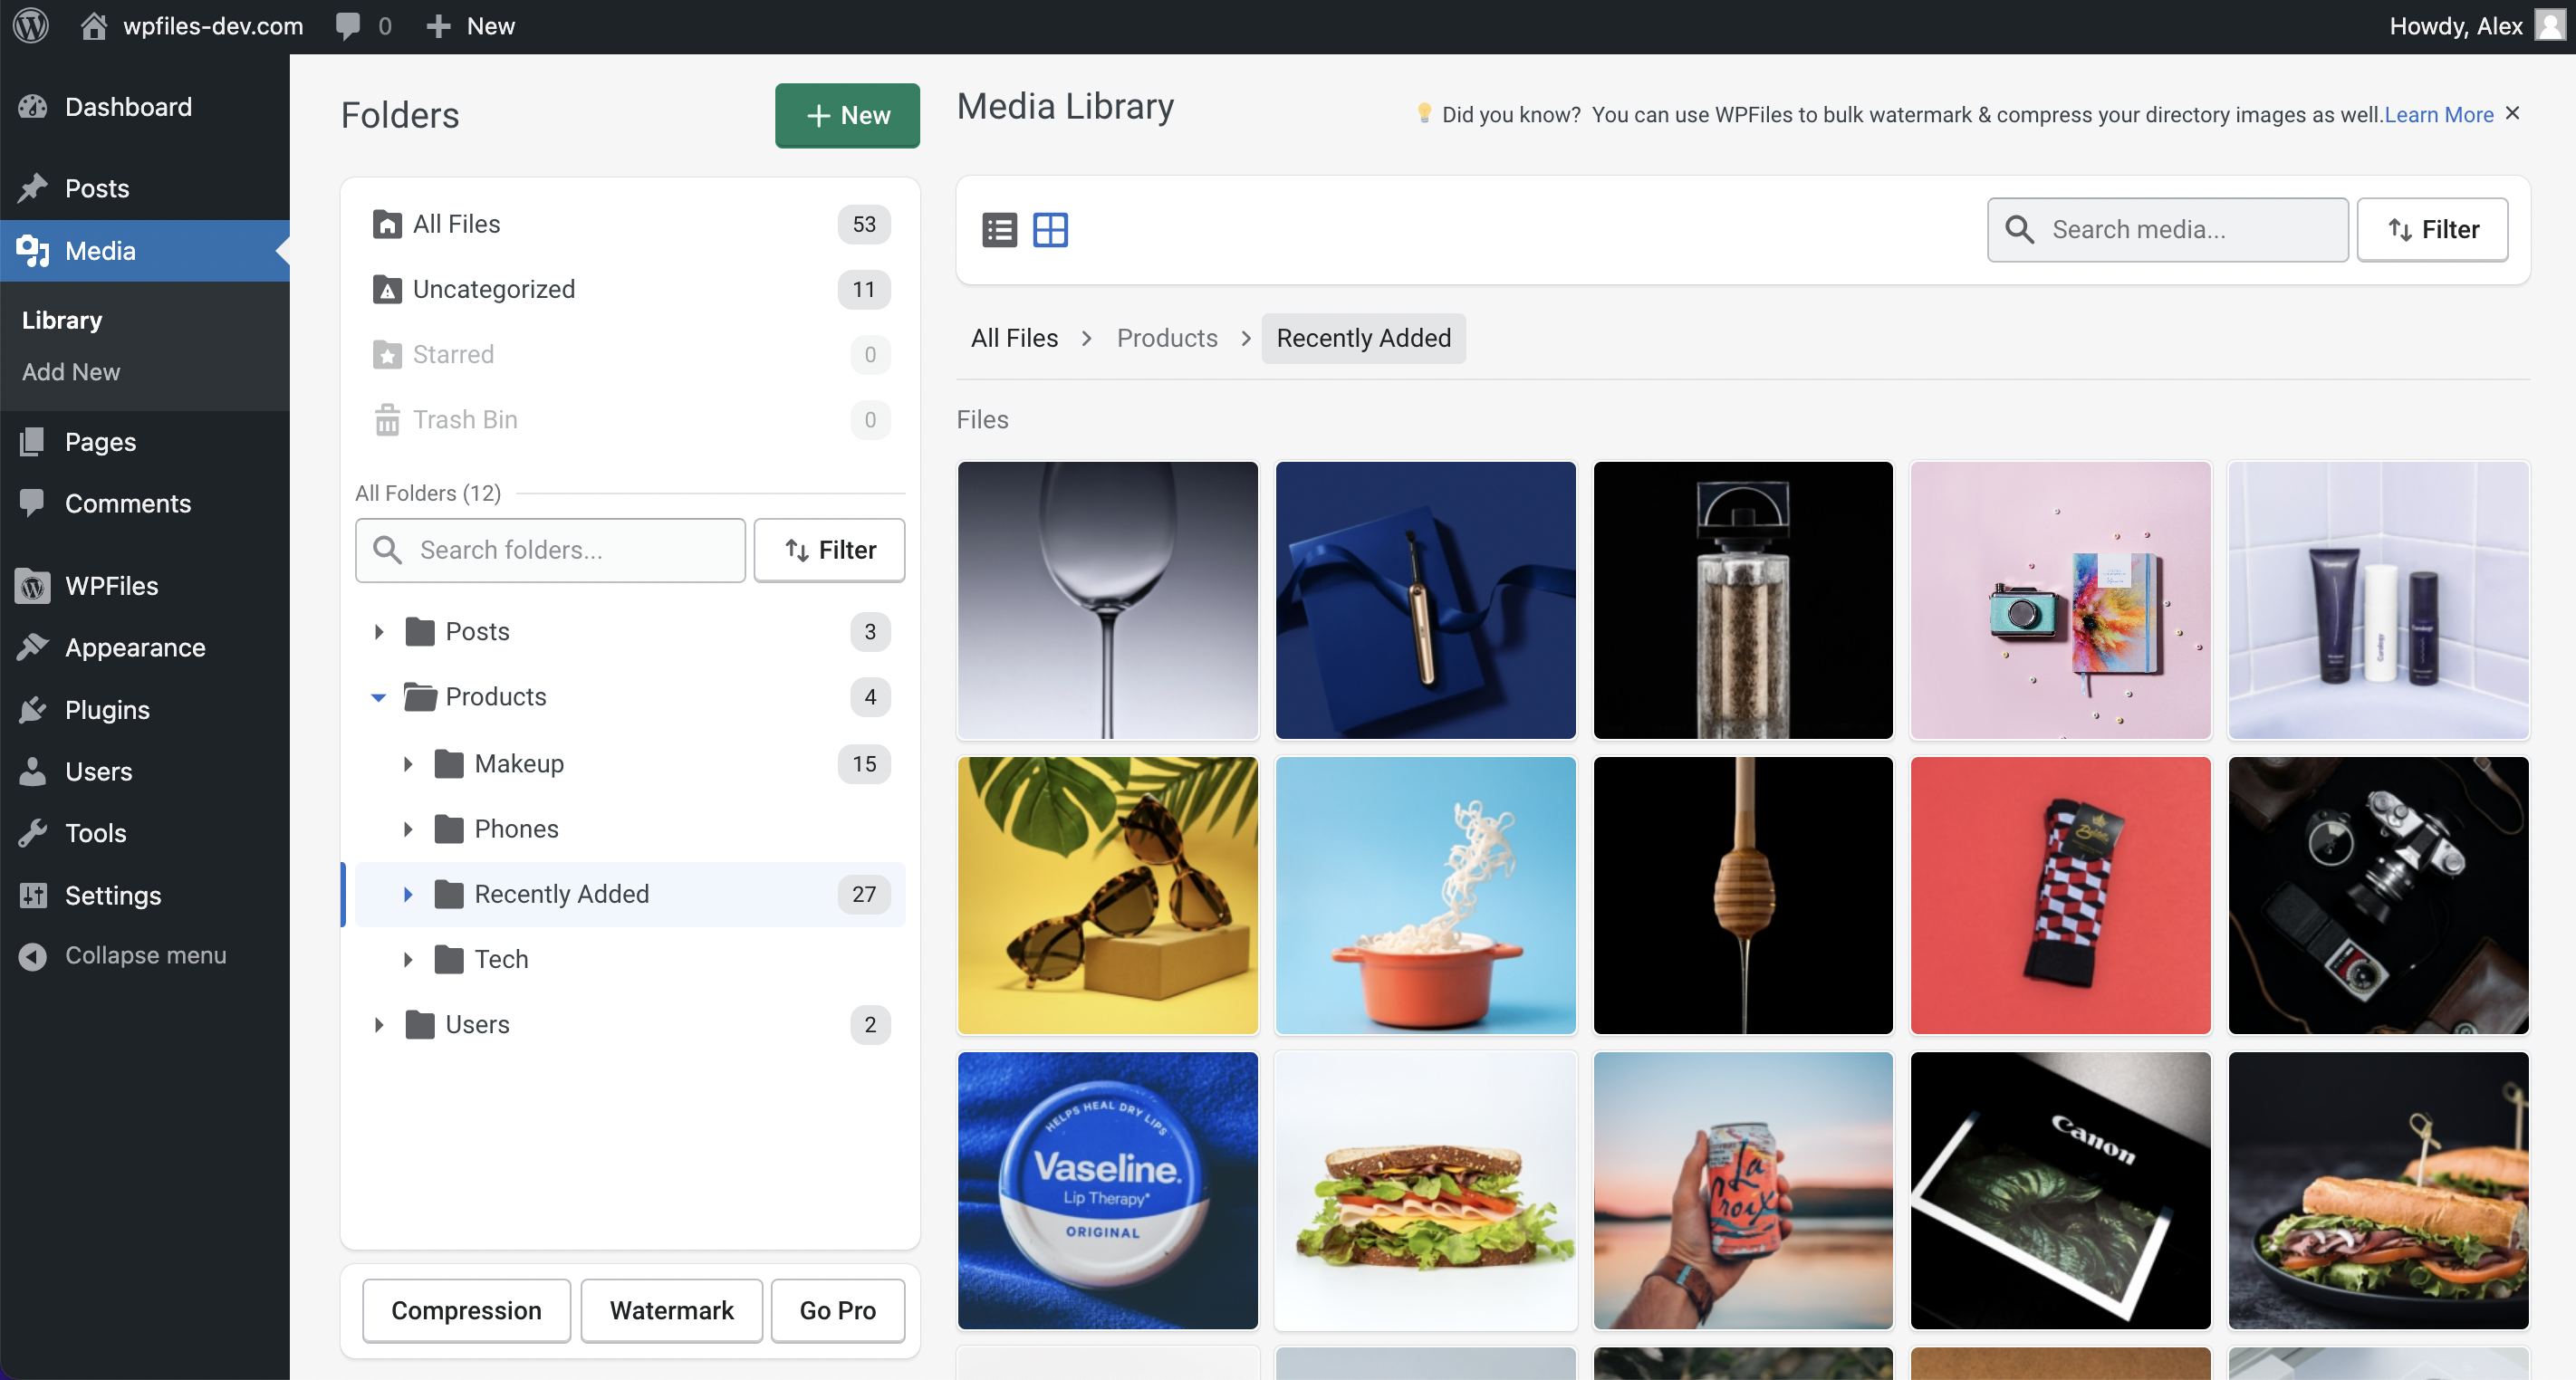Toggle the Media menu item in sidebar

tap(99, 251)
